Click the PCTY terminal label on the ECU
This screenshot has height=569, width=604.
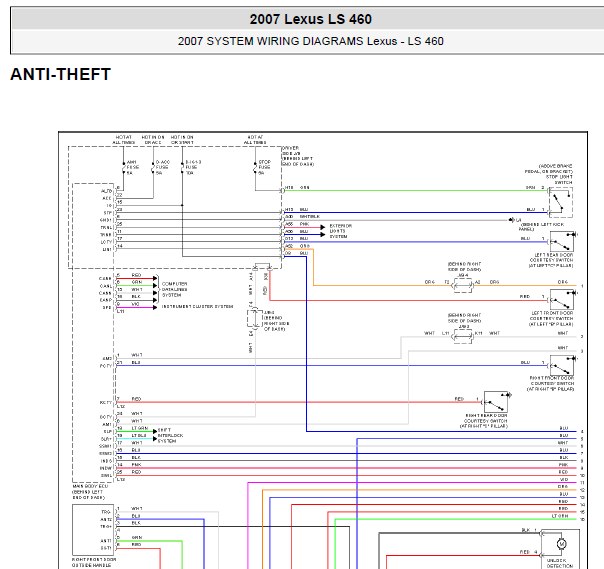click(106, 366)
